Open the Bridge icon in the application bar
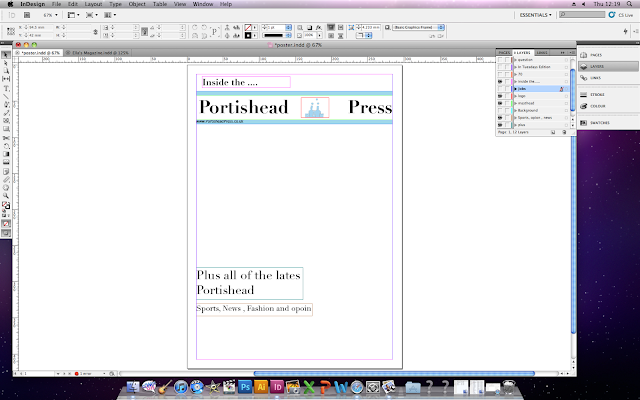This screenshot has height=400, width=640. (27, 15)
